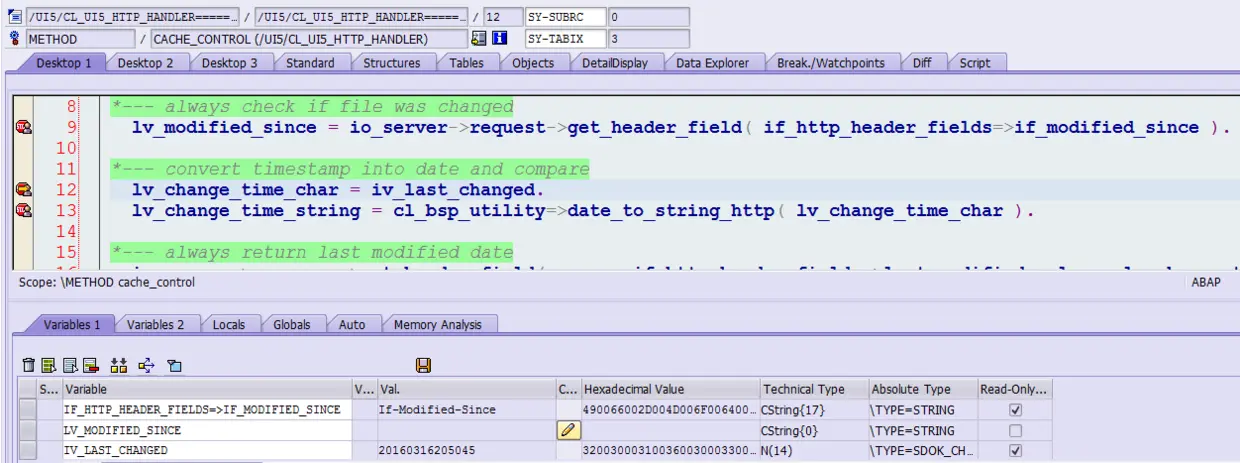Click the services icon right of blue arrows
Image resolution: width=1240 pixels, height=463 pixels.
pyautogui.click(x=173, y=366)
